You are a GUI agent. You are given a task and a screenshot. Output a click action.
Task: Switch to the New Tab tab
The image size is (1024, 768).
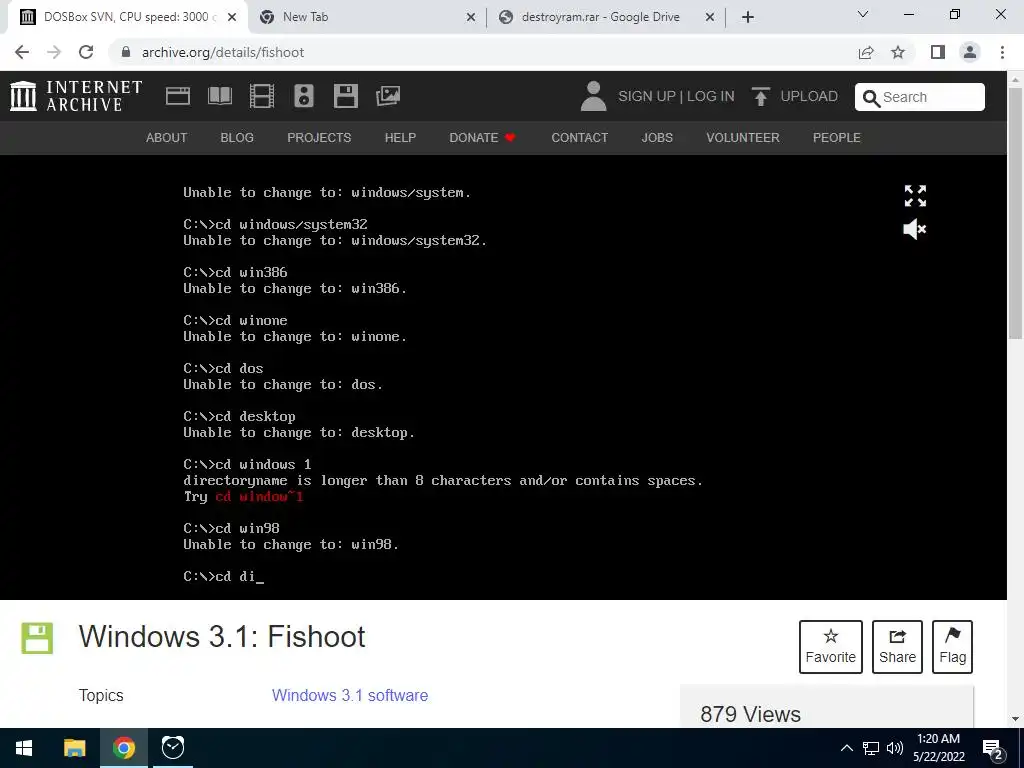pyautogui.click(x=368, y=18)
